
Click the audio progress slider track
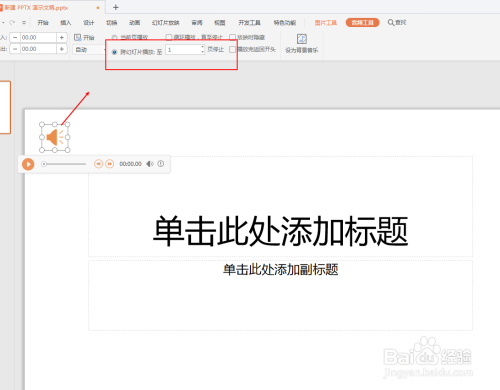click(63, 164)
